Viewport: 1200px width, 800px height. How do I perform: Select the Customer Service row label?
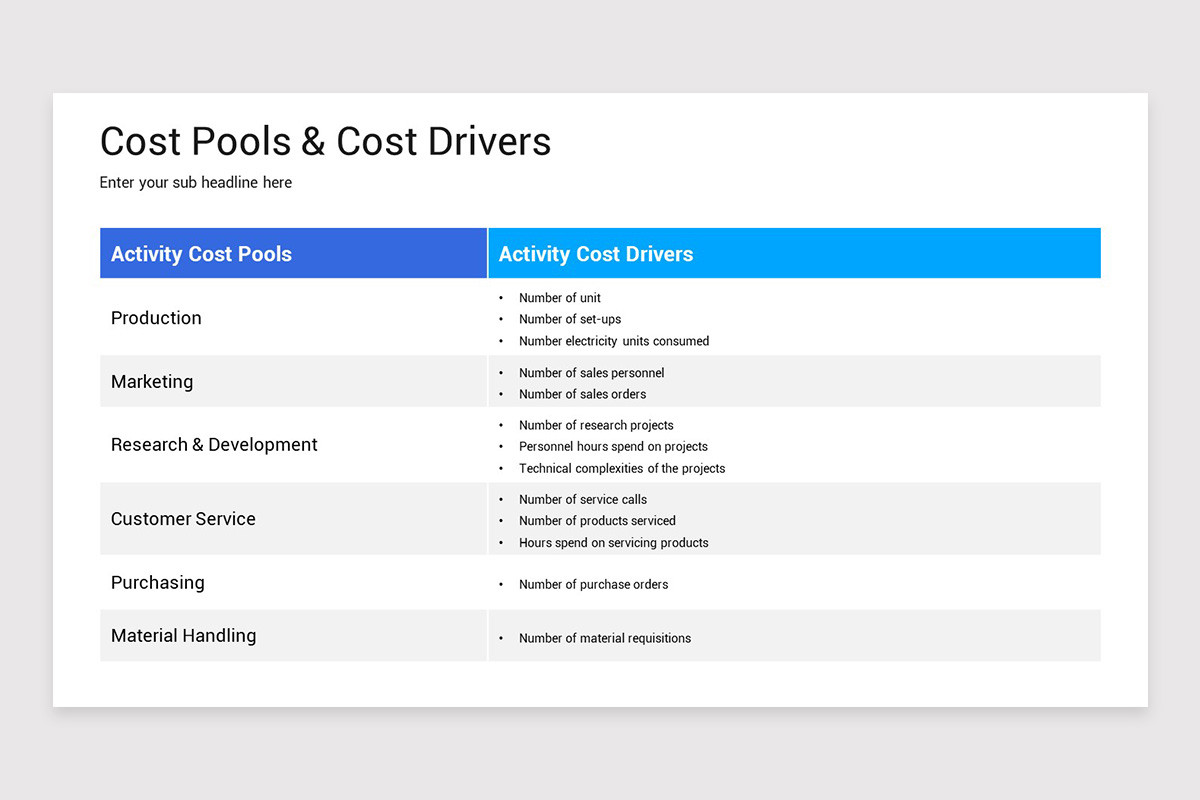point(183,518)
